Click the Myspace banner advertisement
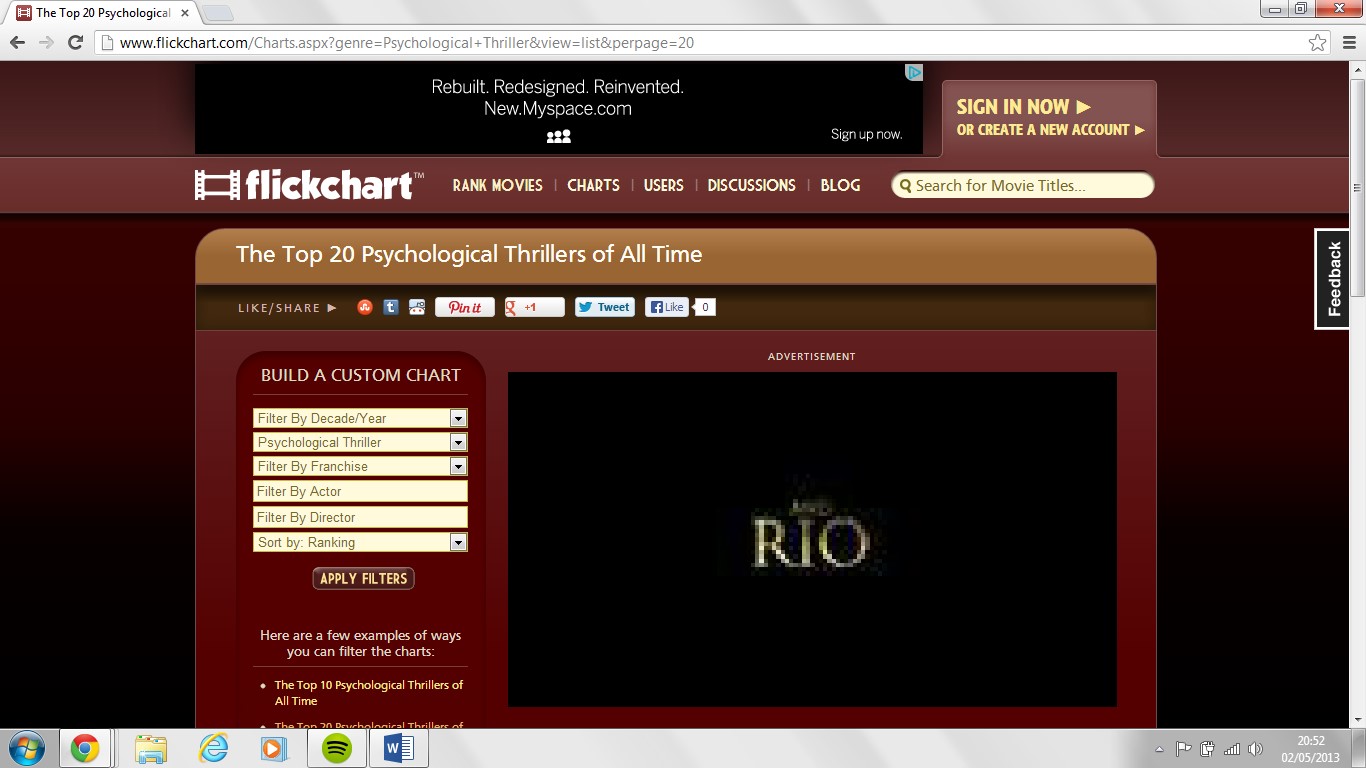 tap(559, 108)
